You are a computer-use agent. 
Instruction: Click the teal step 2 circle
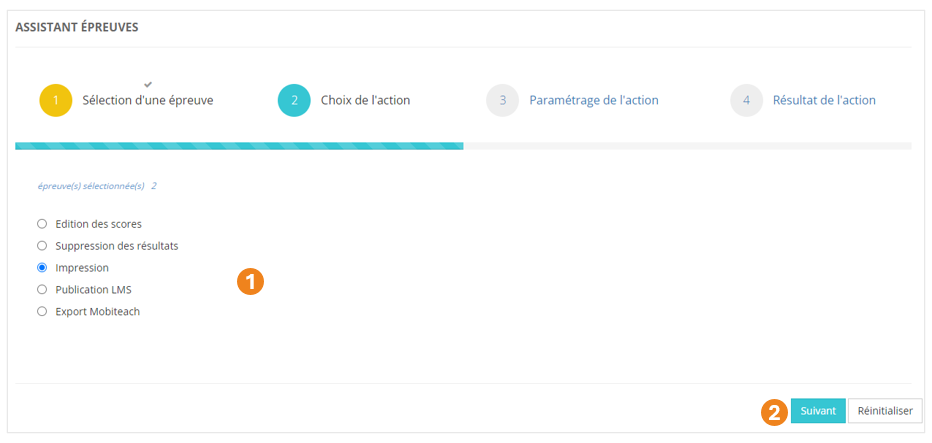click(294, 101)
